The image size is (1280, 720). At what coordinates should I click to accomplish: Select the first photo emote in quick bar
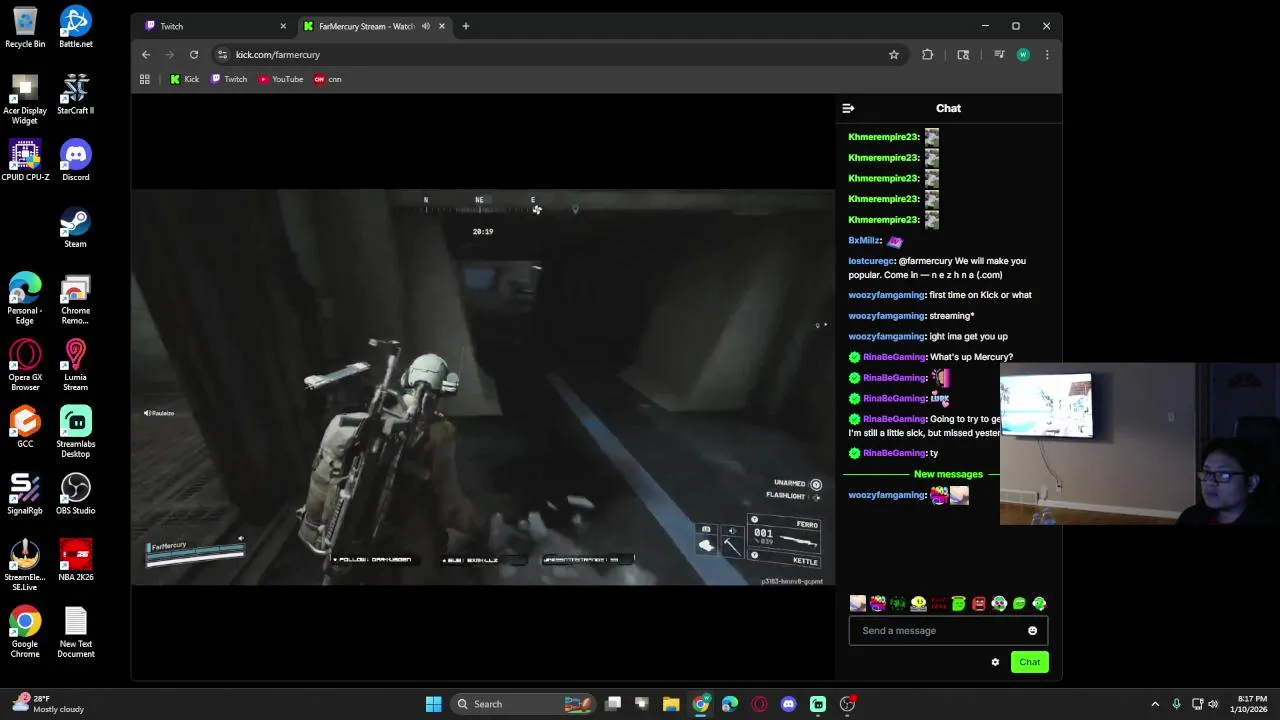(857, 603)
